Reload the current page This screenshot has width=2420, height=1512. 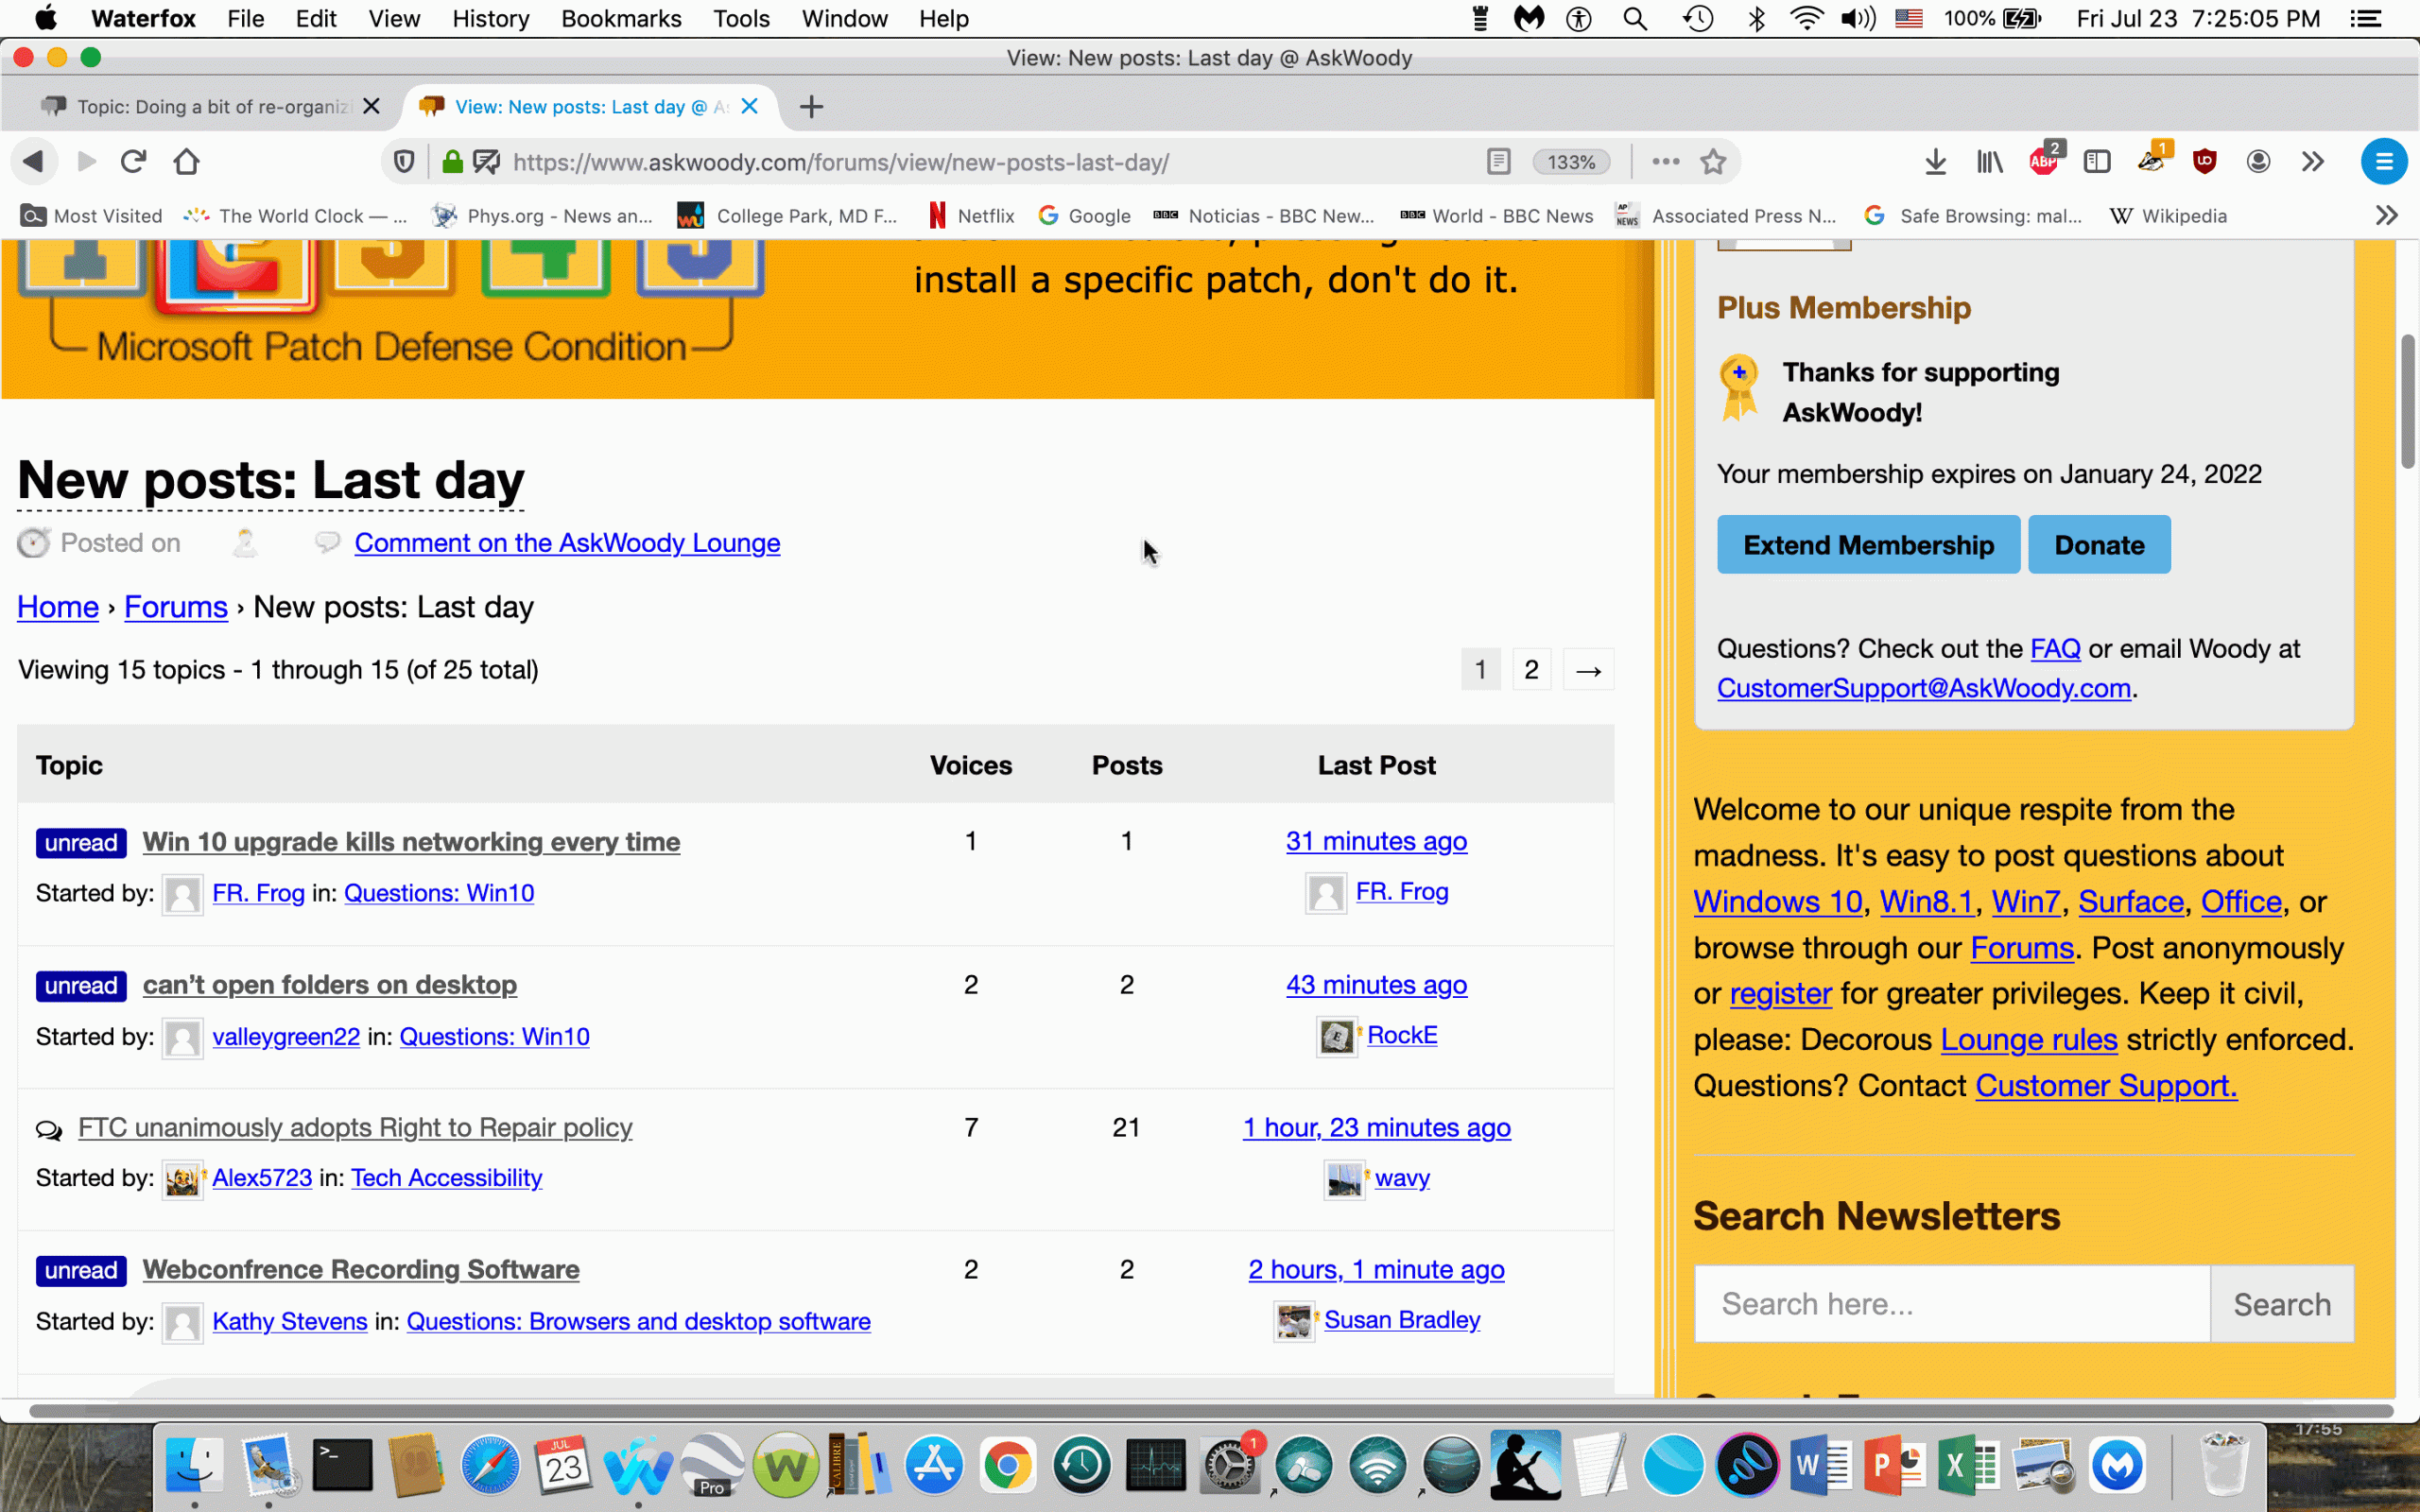pyautogui.click(x=134, y=162)
